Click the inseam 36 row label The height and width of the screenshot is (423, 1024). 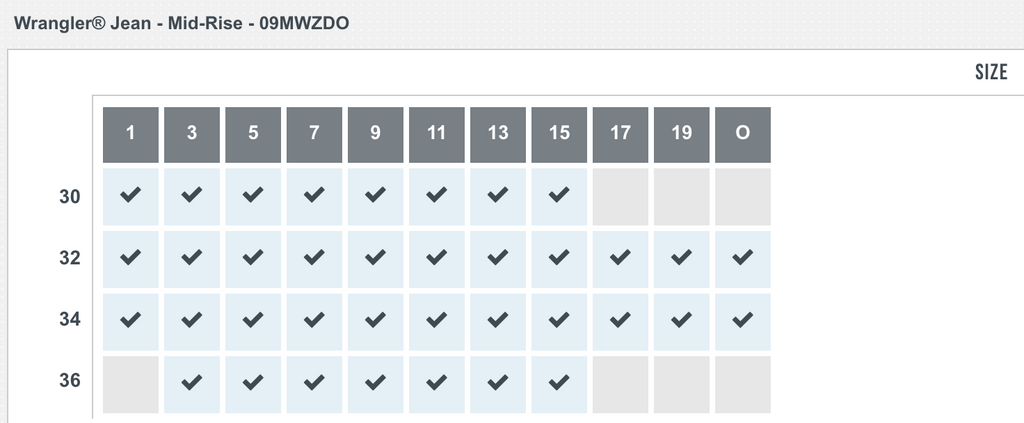[68, 381]
